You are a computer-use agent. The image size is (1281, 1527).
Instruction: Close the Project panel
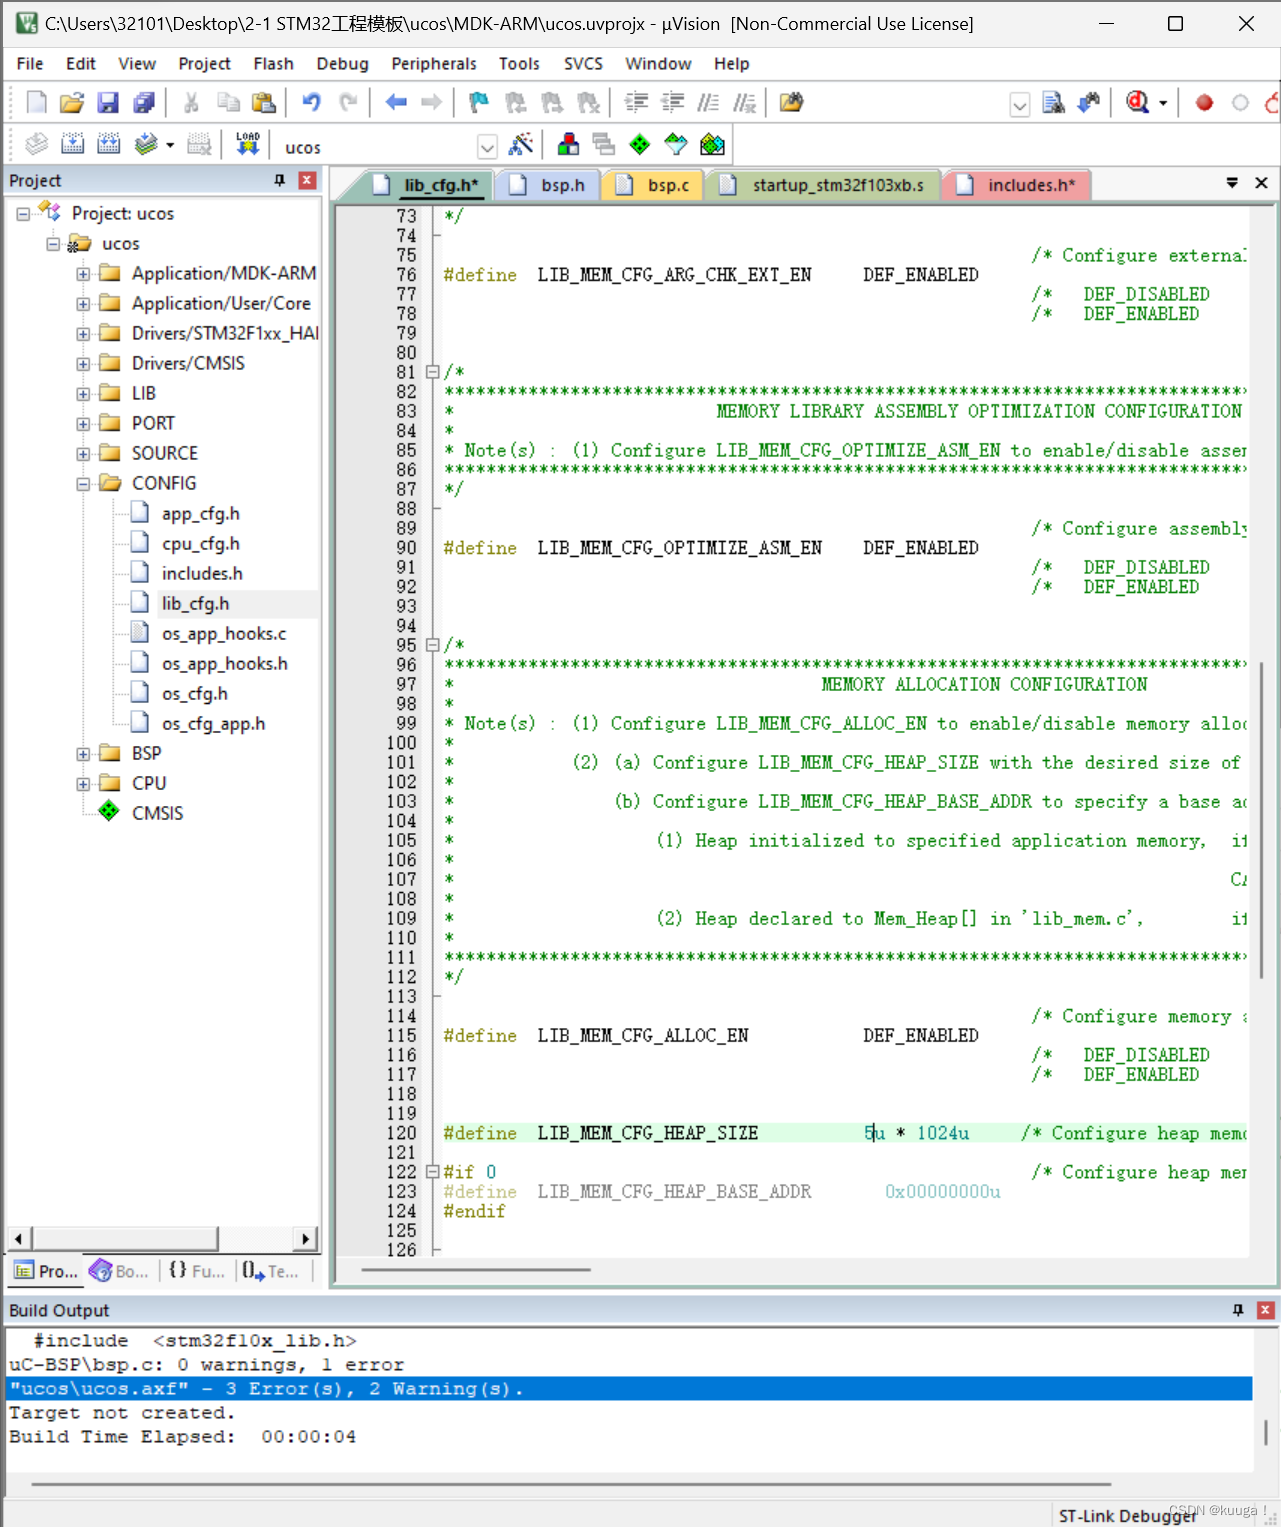[x=308, y=180]
